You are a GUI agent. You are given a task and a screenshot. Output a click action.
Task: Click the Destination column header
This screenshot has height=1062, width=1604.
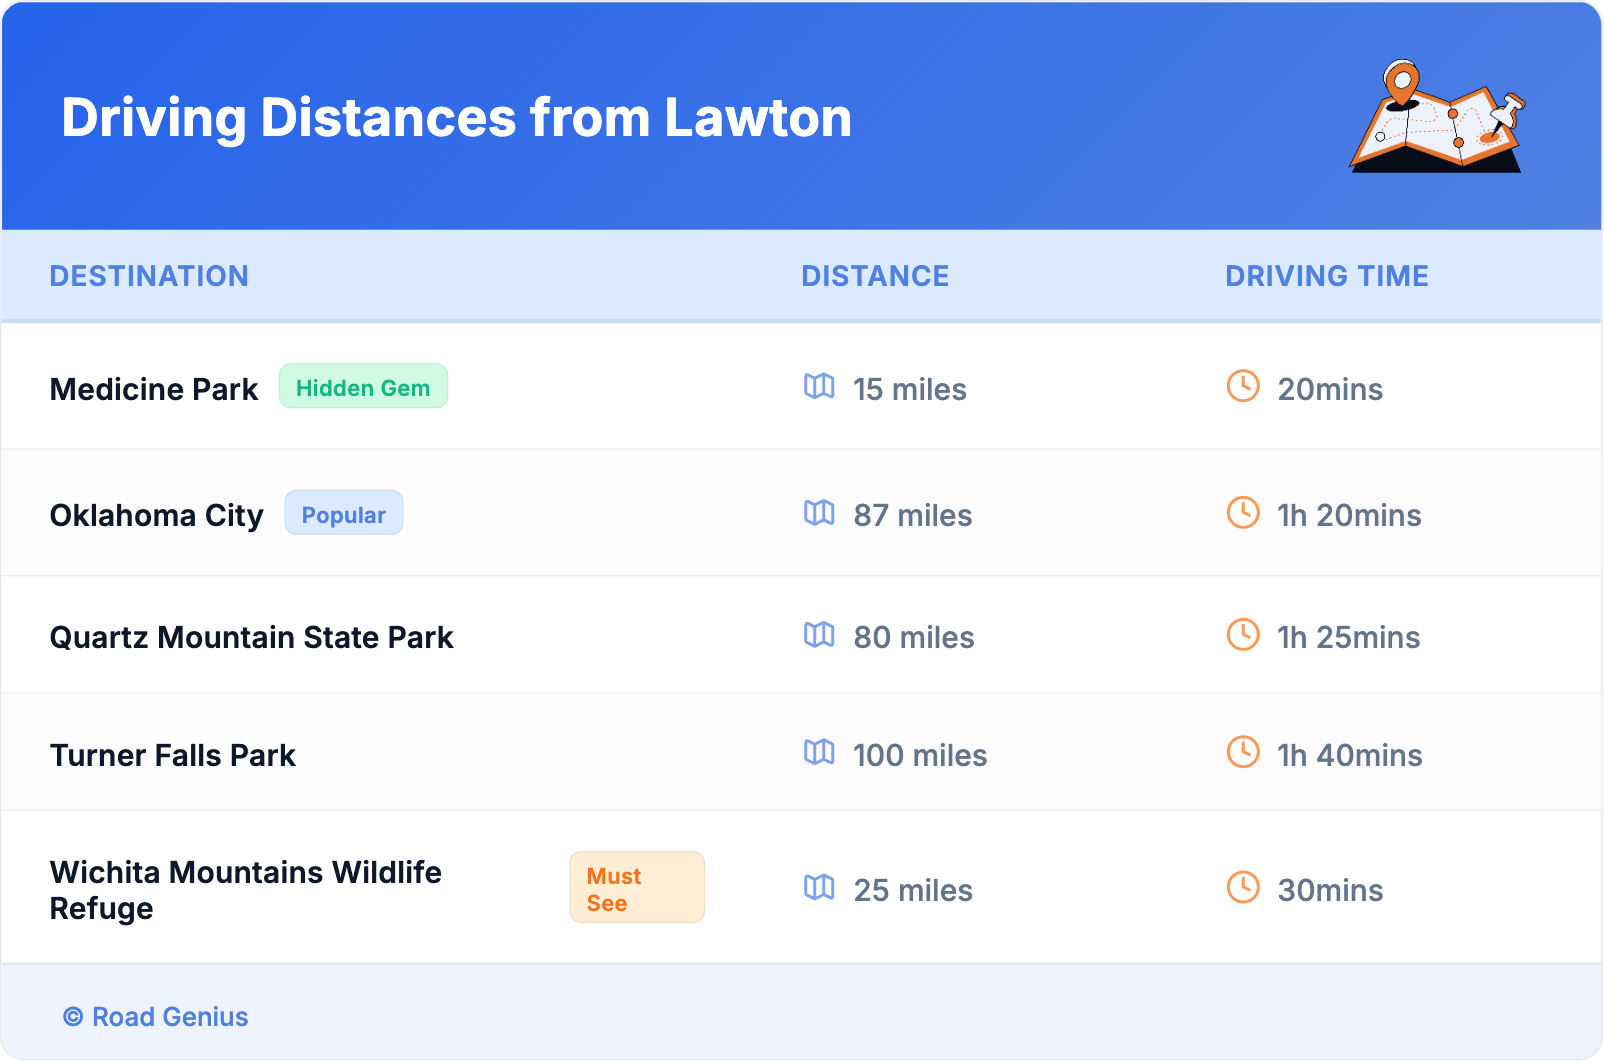pos(149,276)
